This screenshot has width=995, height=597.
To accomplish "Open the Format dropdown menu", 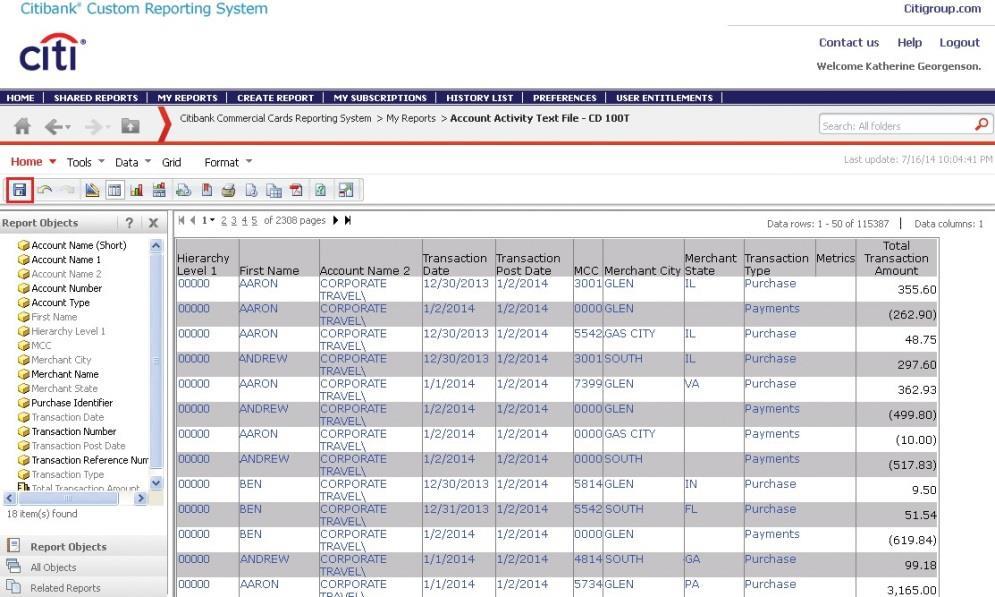I will click(228, 162).
